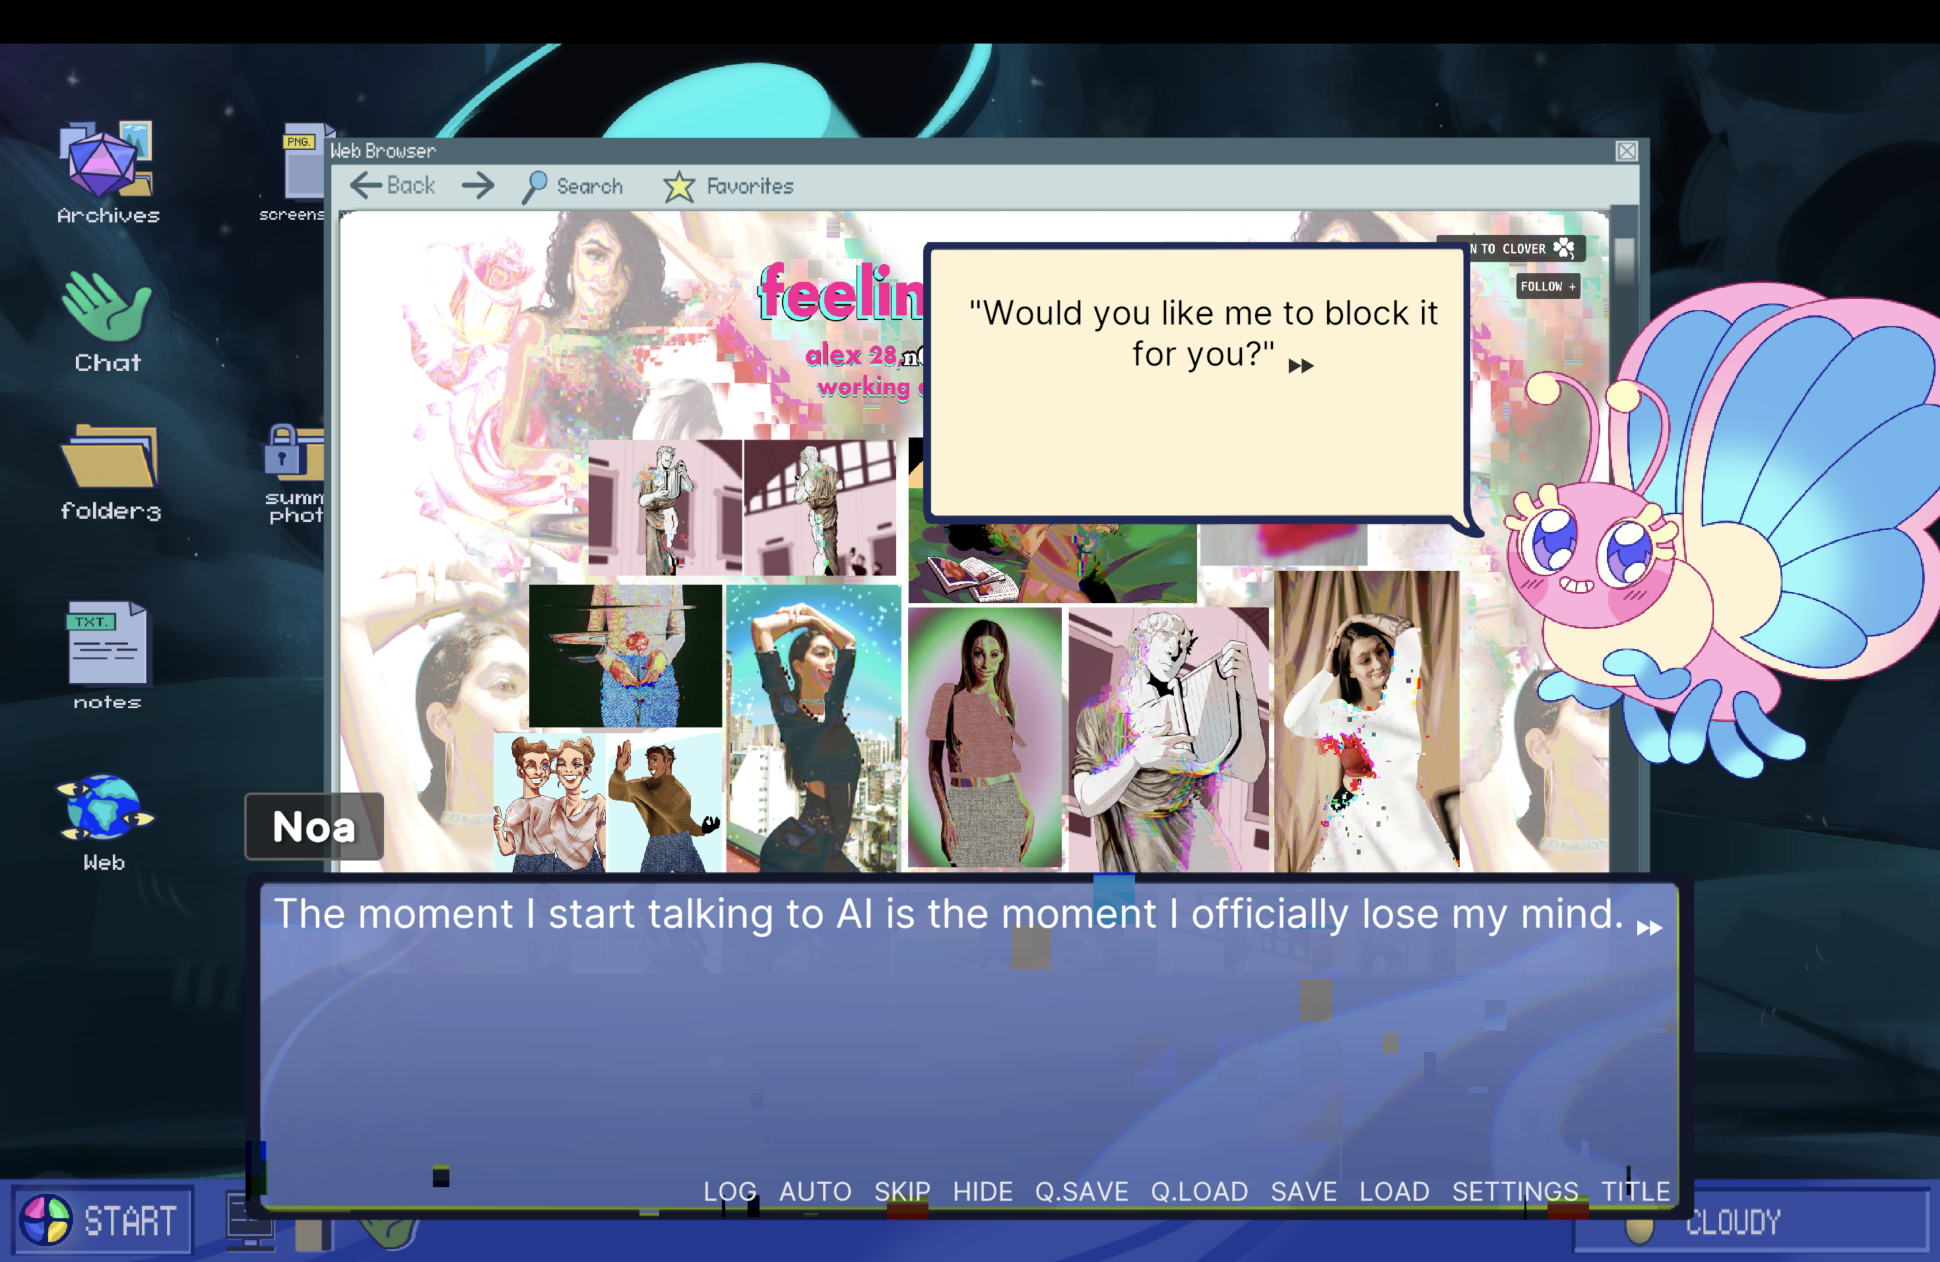Click Q.SAVE in the quick menu
This screenshot has height=1262, width=1940.
point(1081,1192)
